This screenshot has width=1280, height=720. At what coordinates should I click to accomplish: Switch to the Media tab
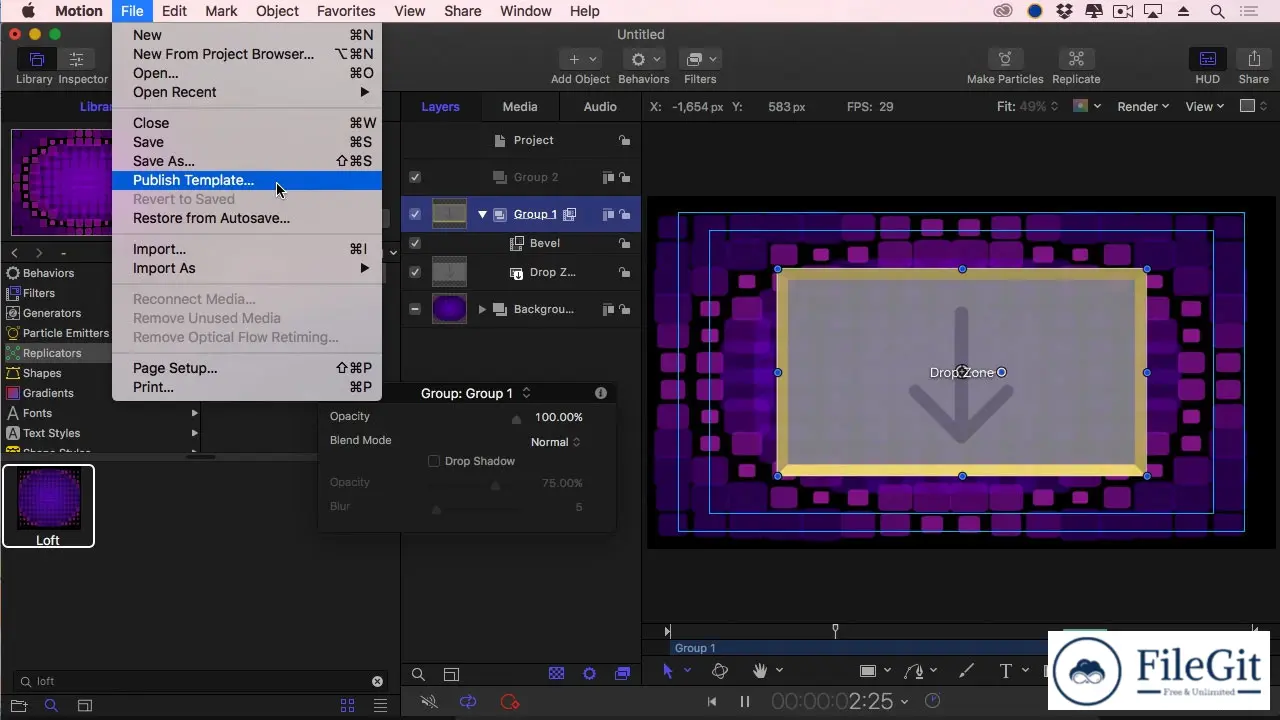click(520, 106)
